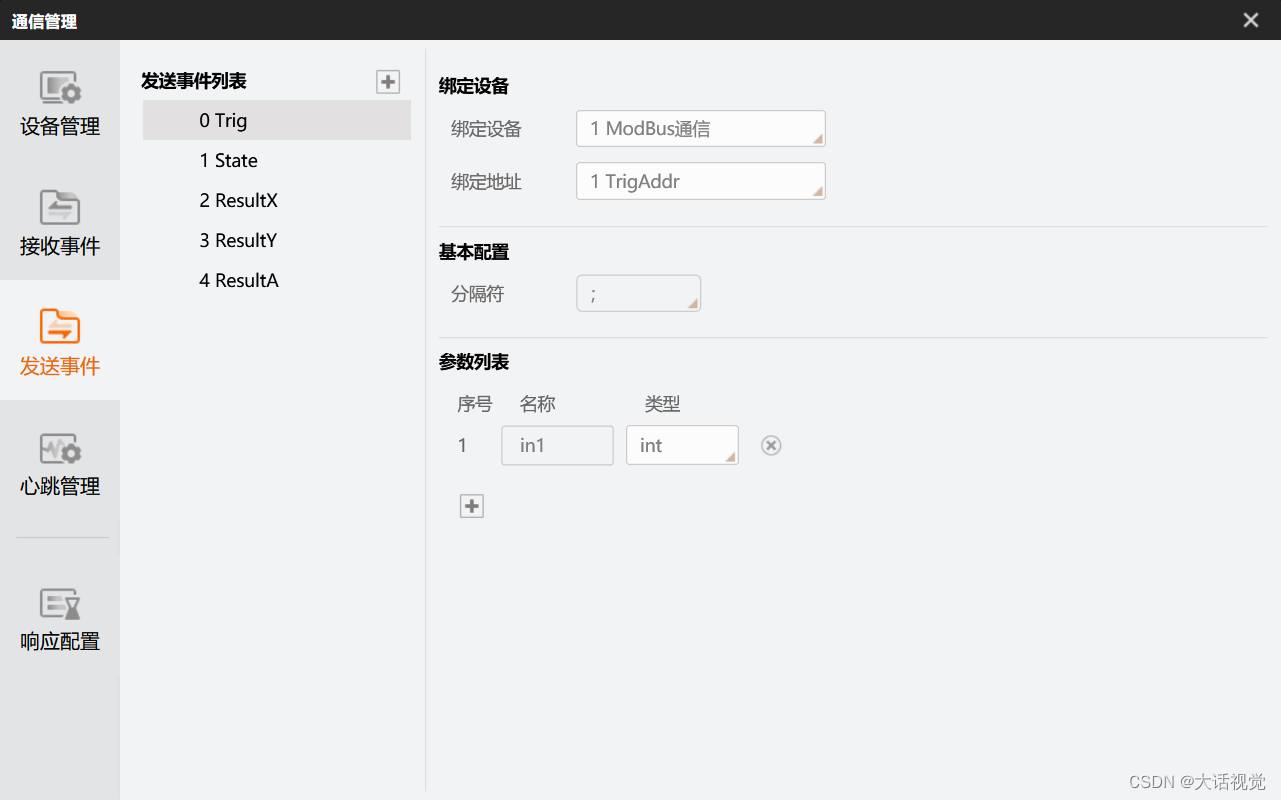Open the 绑定地址 dropdown showing TrigAddr
Image resolution: width=1281 pixels, height=800 pixels.
click(701, 181)
